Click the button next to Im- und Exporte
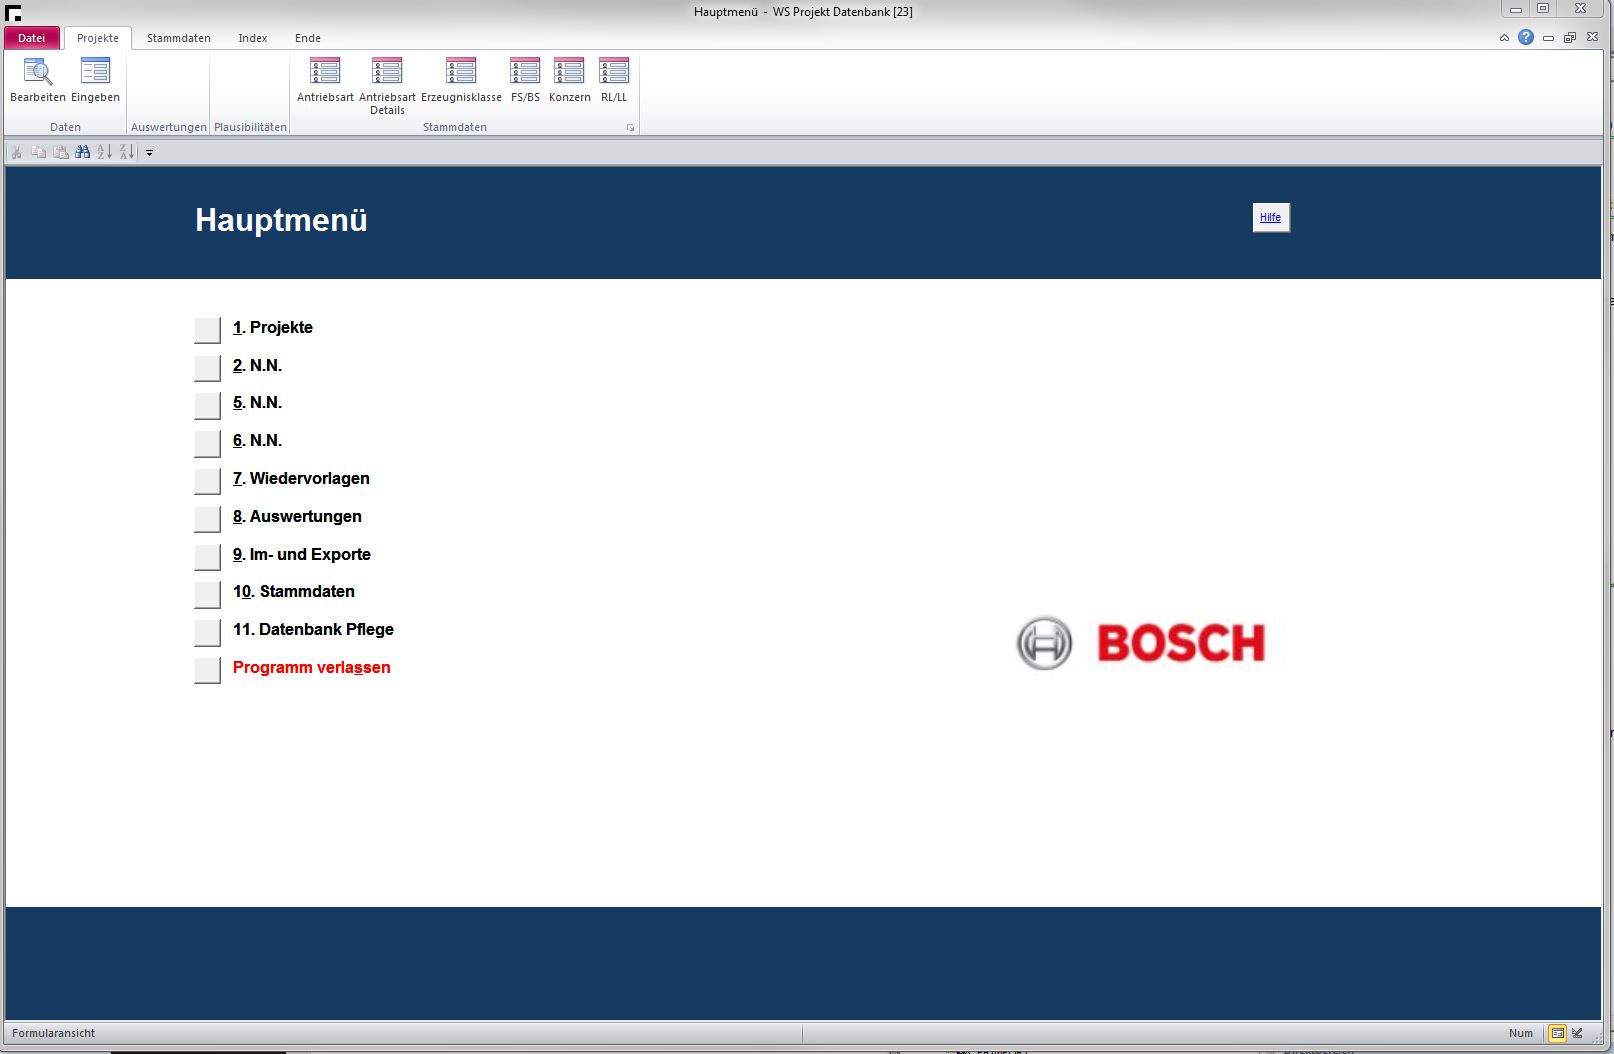1614x1054 pixels. pyautogui.click(x=207, y=556)
